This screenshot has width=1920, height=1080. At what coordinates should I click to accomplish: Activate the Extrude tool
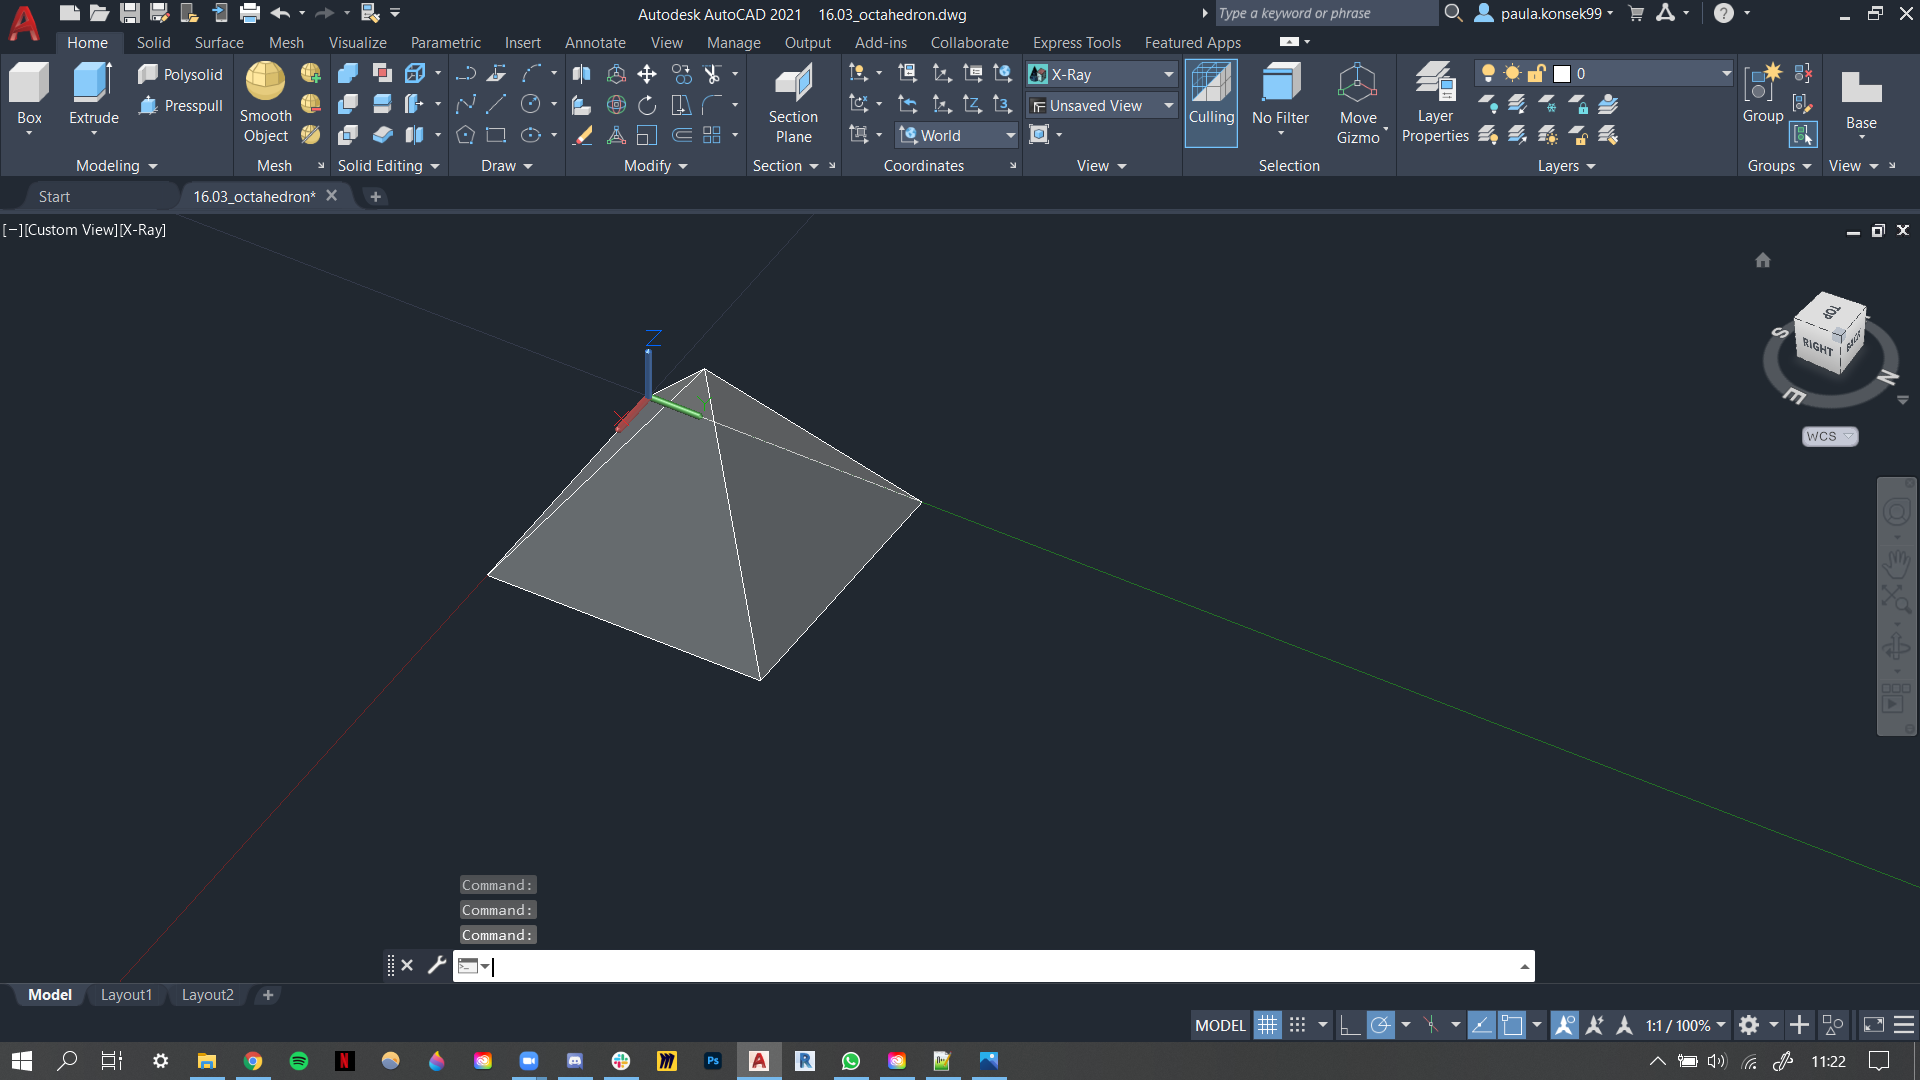pos(93,95)
